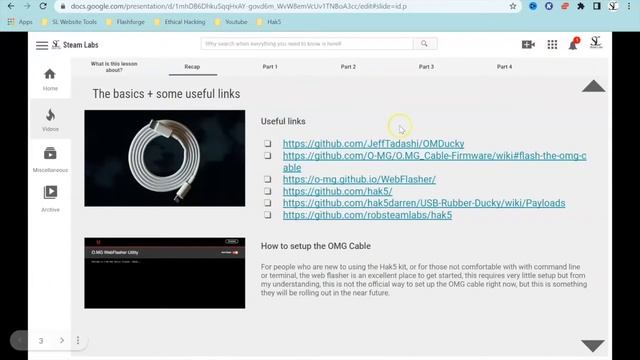Tick checkbox beside USB-Rubber-Ducky Payloads link
The height and width of the screenshot is (360, 640).
pyautogui.click(x=268, y=202)
